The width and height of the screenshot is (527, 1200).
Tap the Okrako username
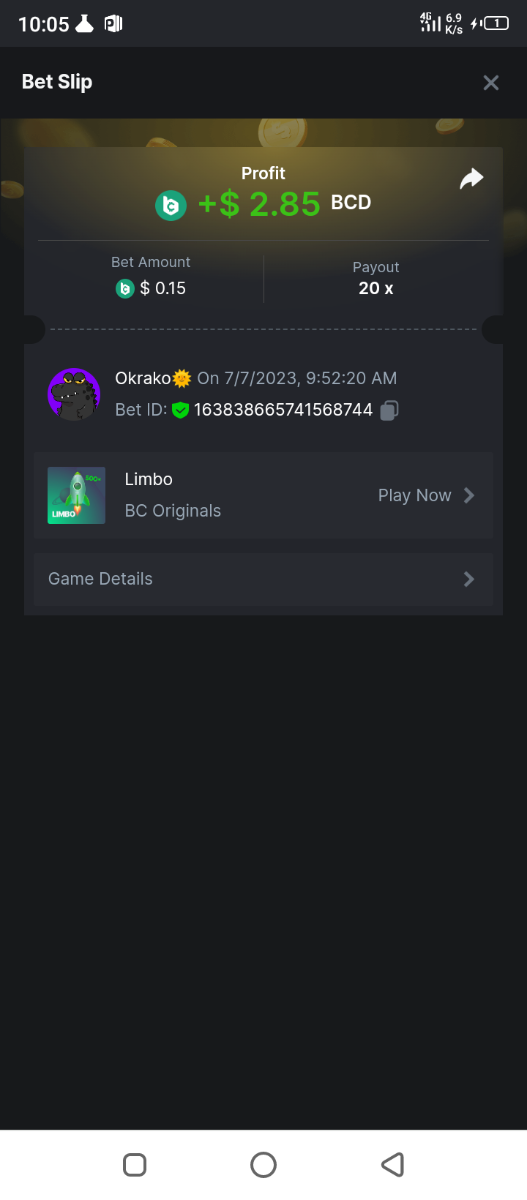click(x=143, y=378)
